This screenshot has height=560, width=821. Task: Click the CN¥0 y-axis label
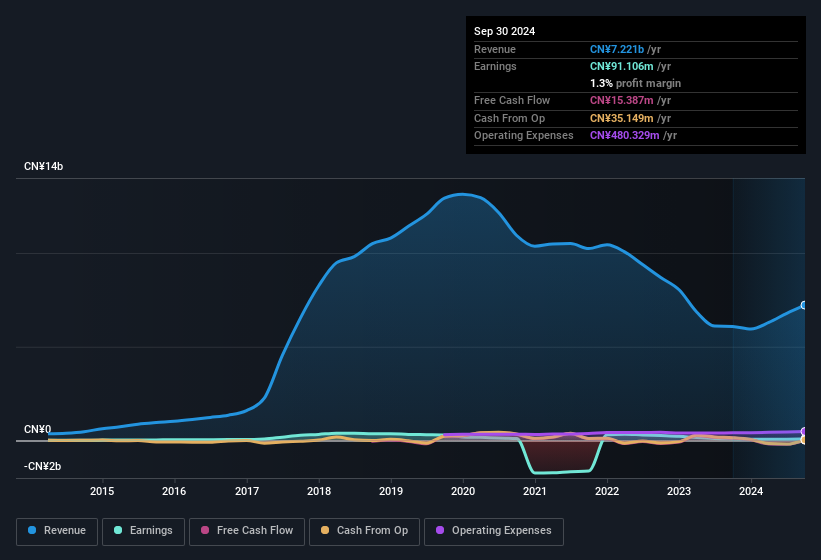coord(38,429)
